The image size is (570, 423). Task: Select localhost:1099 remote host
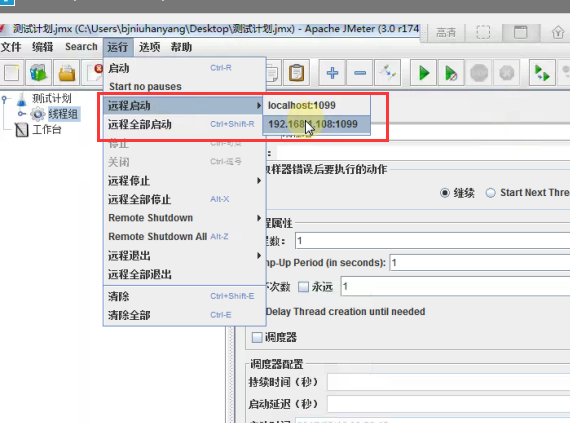point(317,105)
